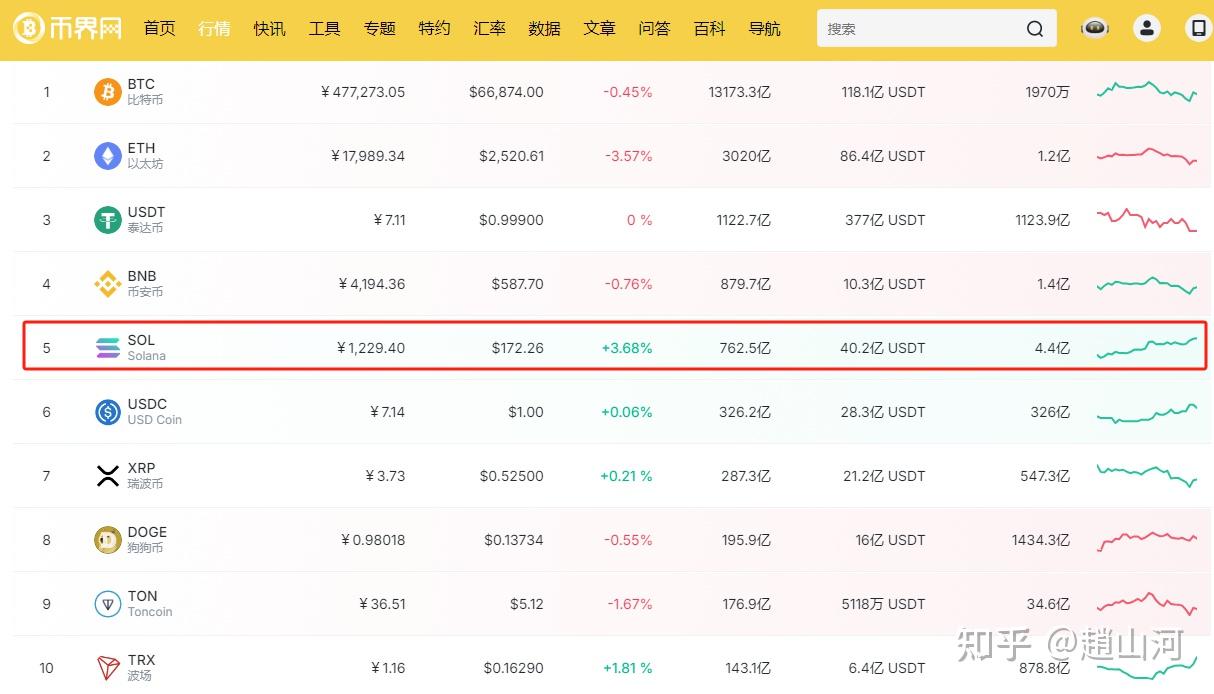Open the 百科 menu item

(x=709, y=28)
